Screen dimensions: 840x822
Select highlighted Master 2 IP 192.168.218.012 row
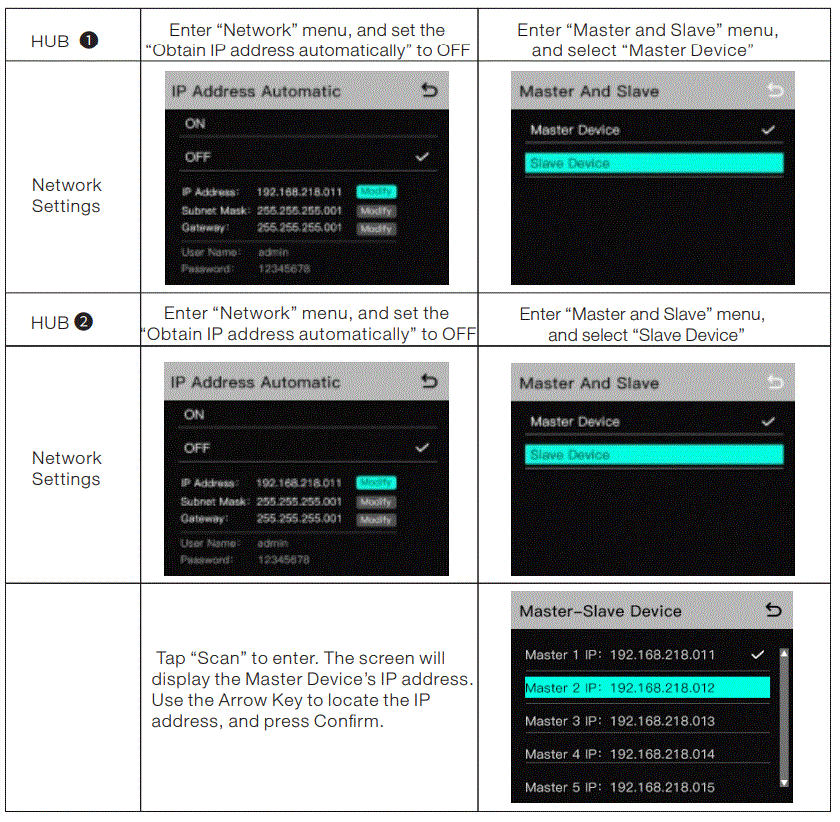(x=647, y=688)
